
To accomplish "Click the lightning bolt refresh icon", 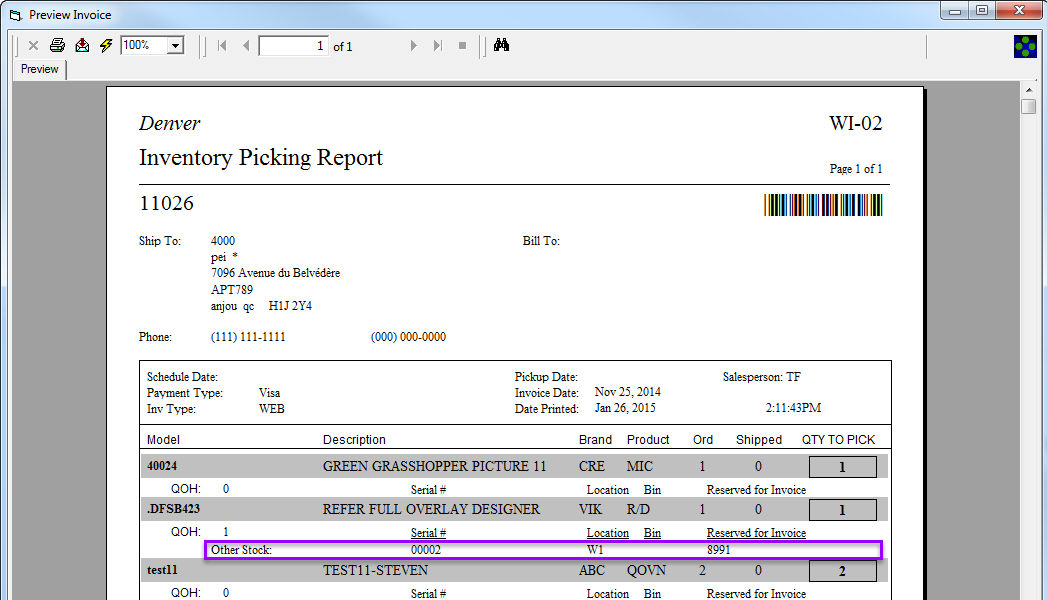I will 106,45.
